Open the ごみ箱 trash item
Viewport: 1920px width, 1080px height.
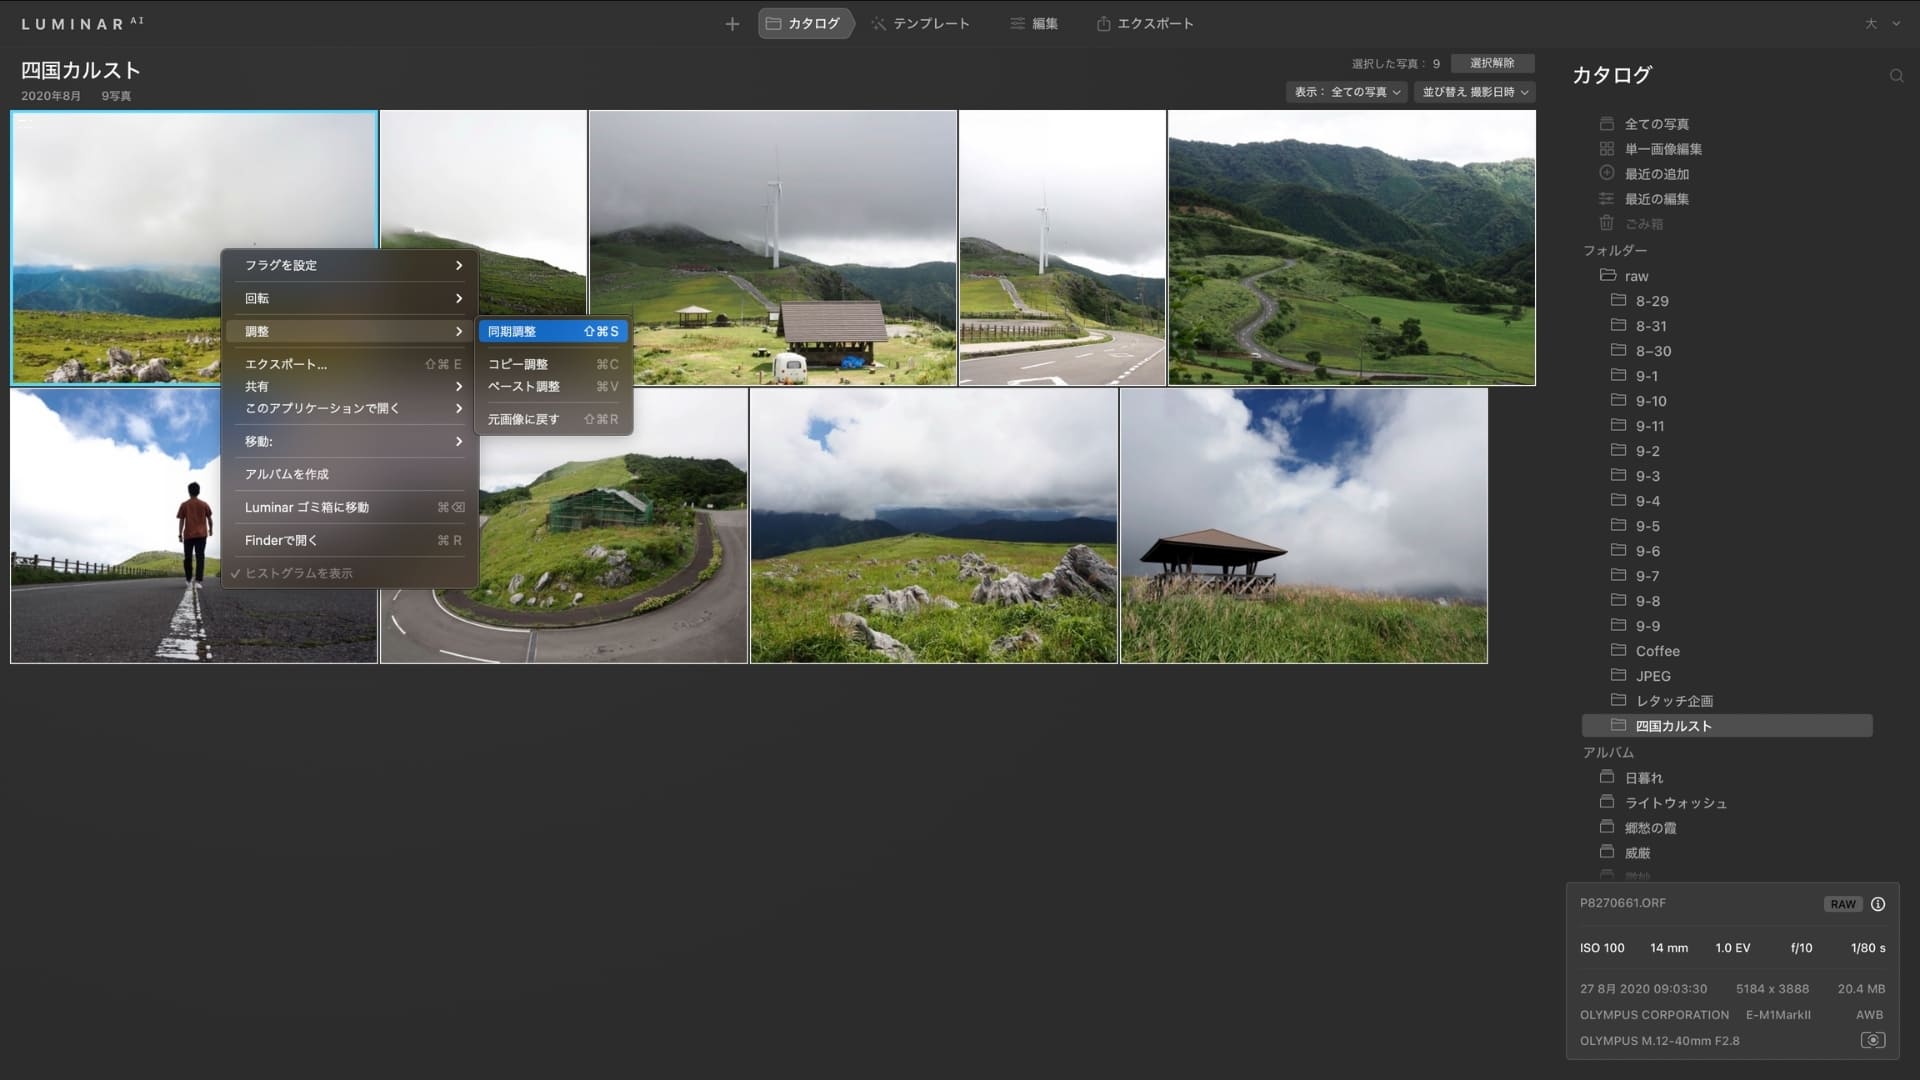[1643, 224]
